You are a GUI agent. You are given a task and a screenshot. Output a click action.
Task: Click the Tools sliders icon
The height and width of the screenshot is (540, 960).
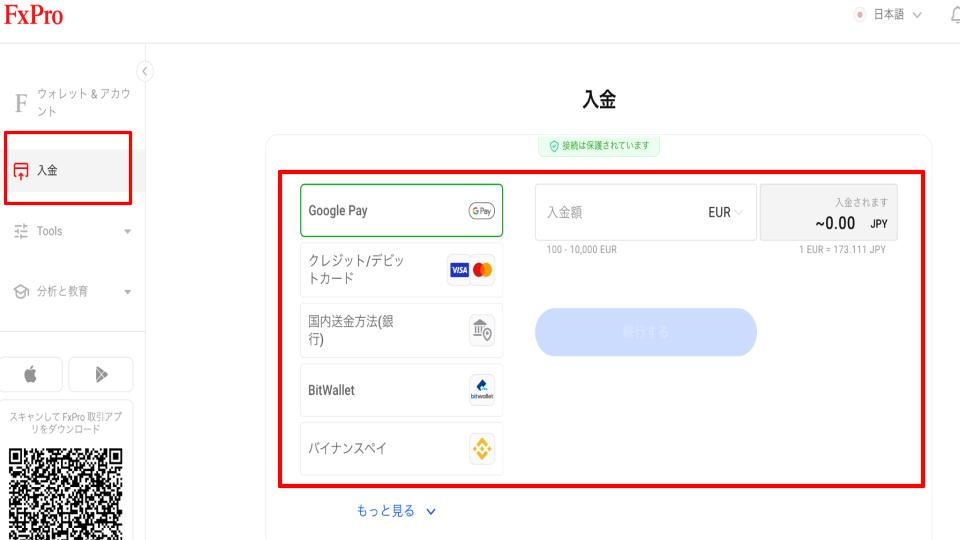click(x=21, y=231)
